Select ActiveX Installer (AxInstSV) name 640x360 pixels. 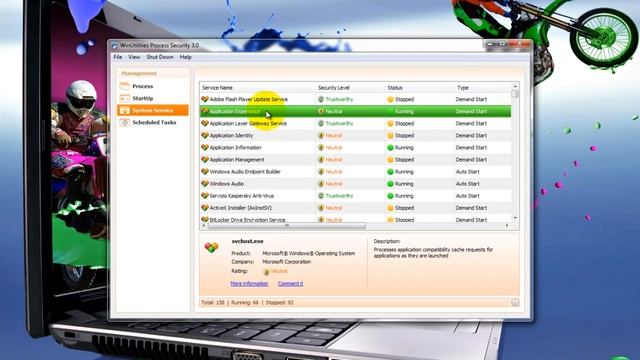pyautogui.click(x=240, y=208)
